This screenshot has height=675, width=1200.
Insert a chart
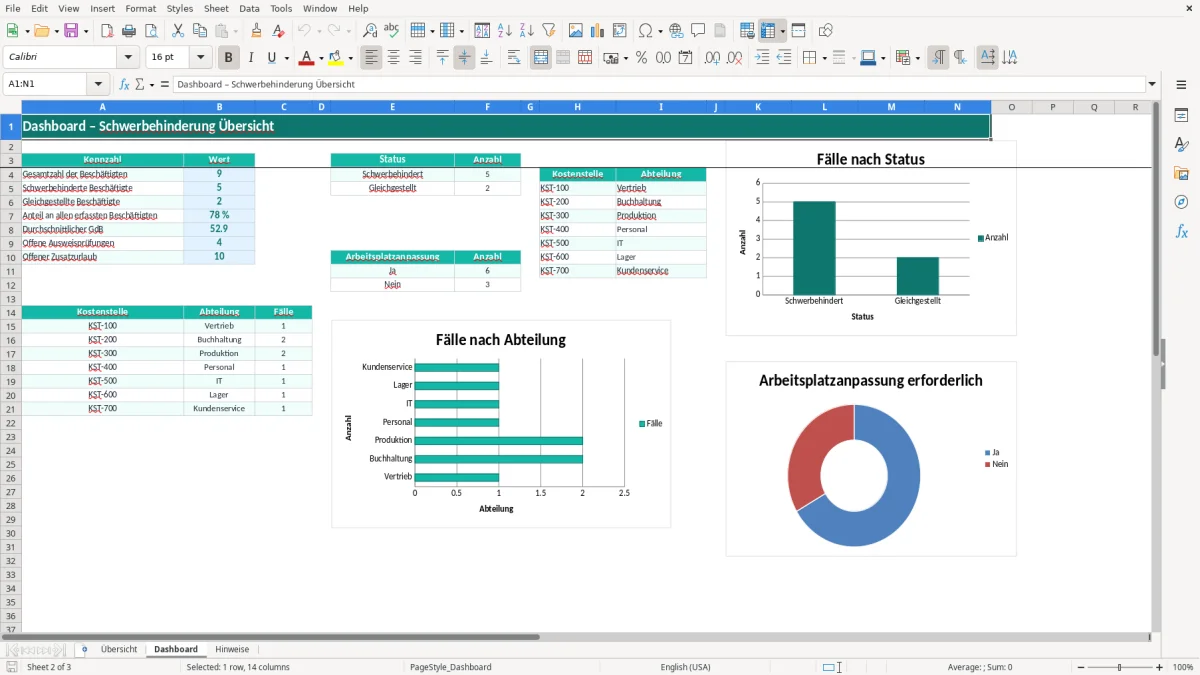click(598, 31)
